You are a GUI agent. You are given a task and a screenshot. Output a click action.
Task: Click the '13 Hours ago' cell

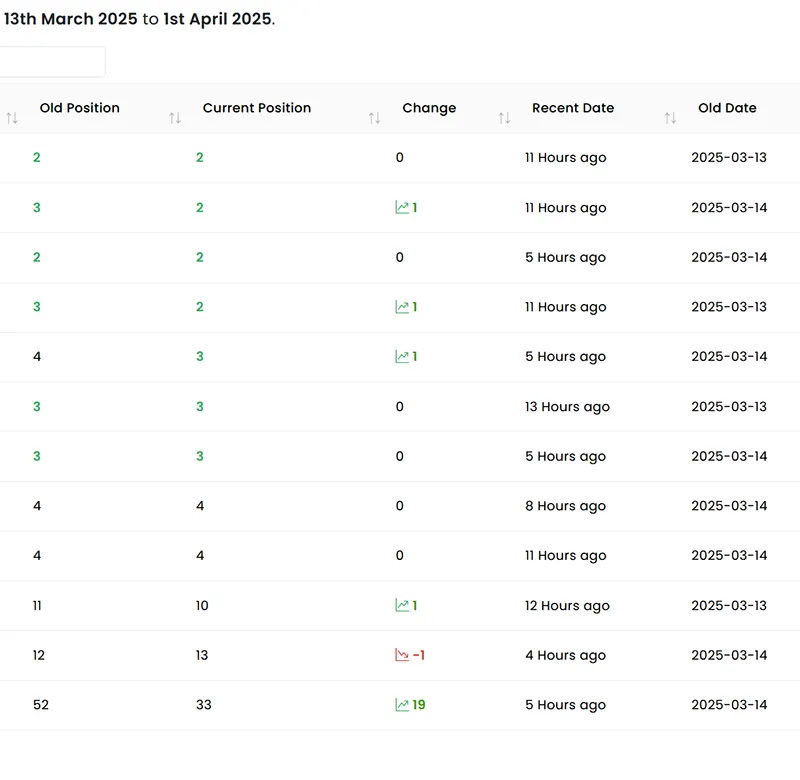click(567, 407)
